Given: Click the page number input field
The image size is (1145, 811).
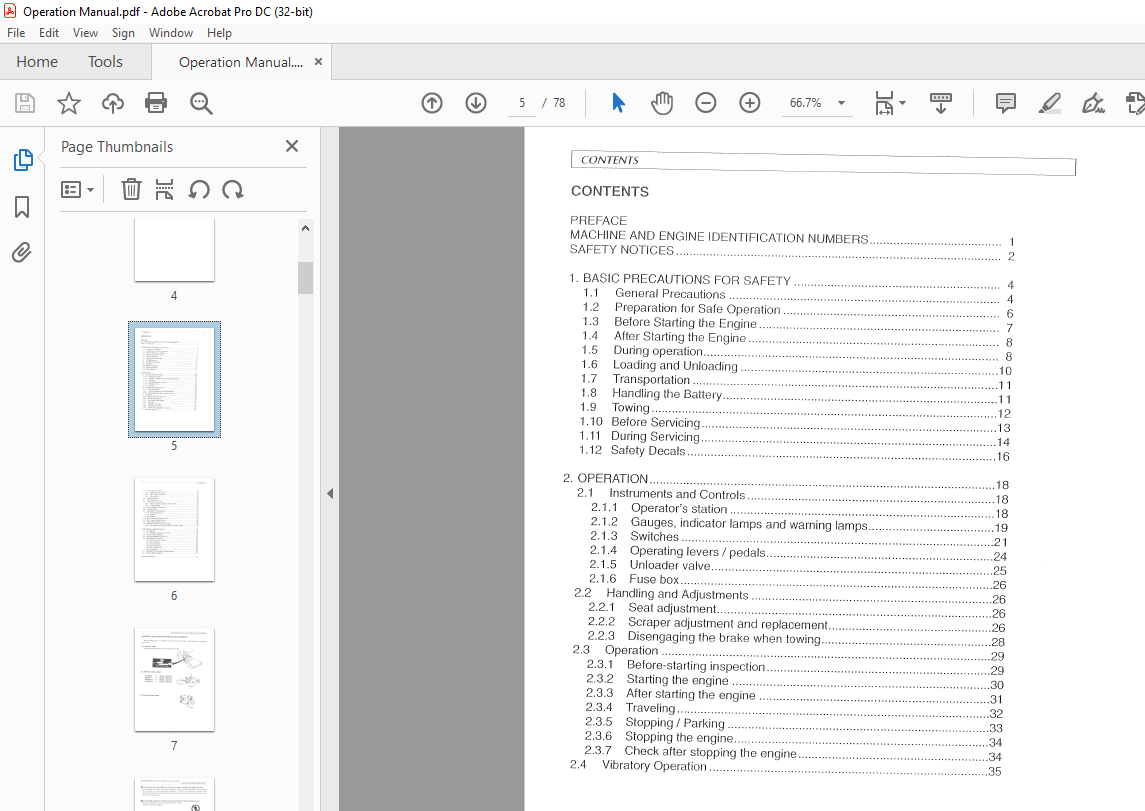Looking at the screenshot, I should (x=522, y=103).
